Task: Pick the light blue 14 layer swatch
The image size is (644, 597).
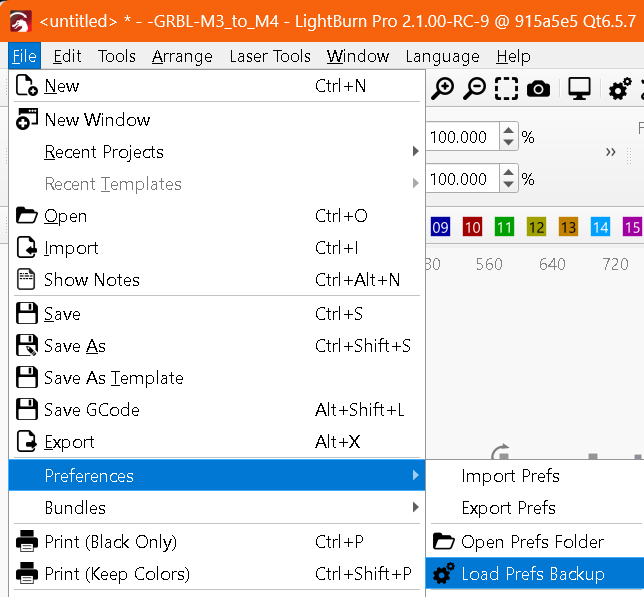Action: pyautogui.click(x=600, y=227)
